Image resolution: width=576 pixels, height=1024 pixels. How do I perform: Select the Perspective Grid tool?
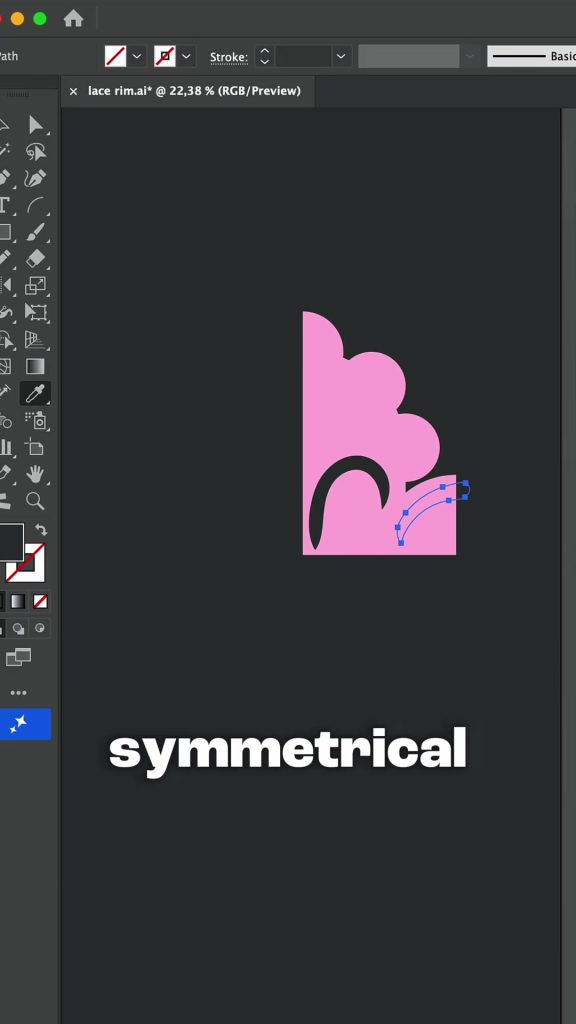click(x=35, y=339)
